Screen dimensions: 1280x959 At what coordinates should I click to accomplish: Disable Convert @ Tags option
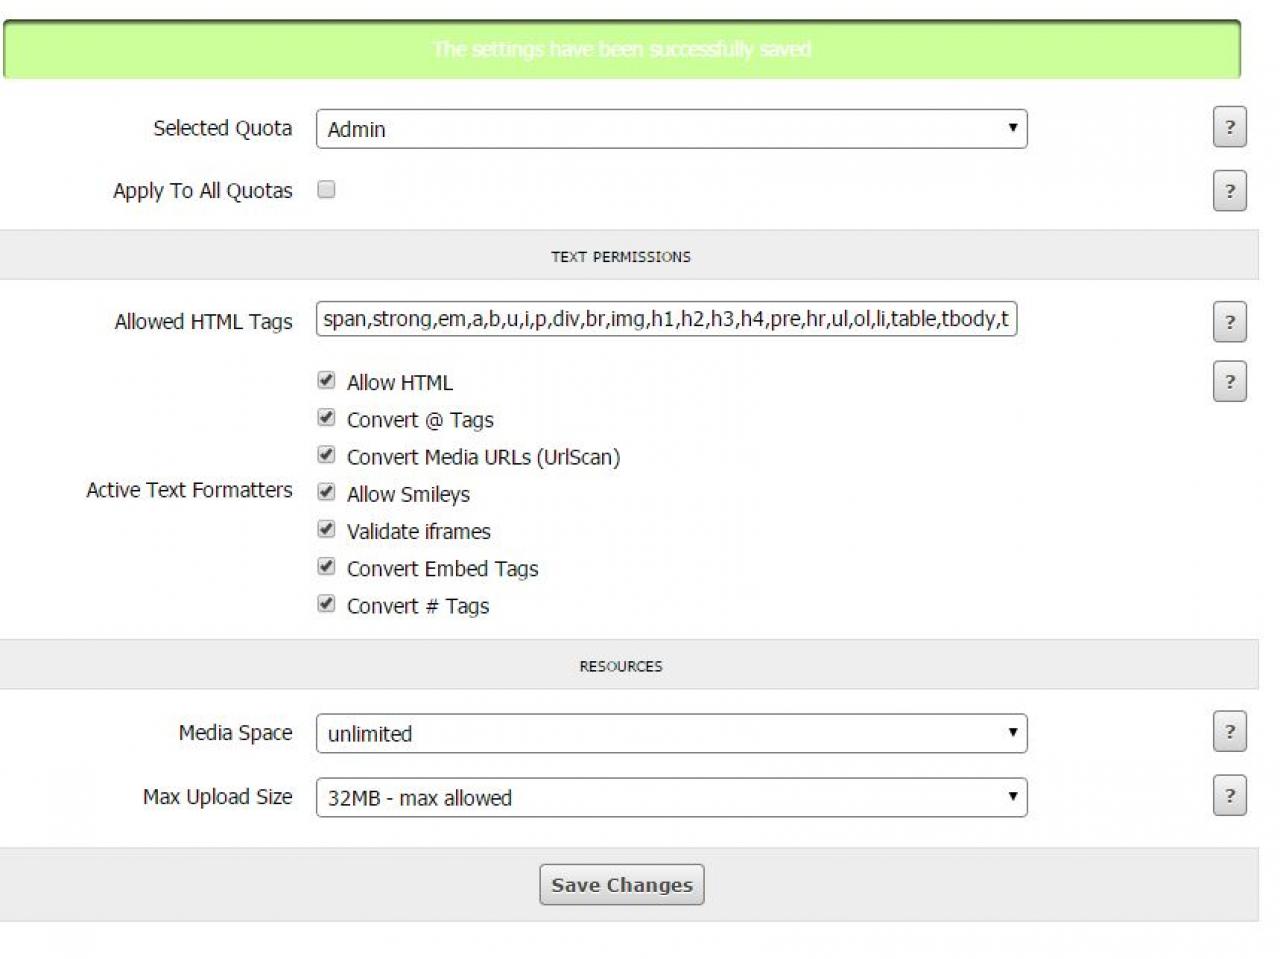coord(326,418)
